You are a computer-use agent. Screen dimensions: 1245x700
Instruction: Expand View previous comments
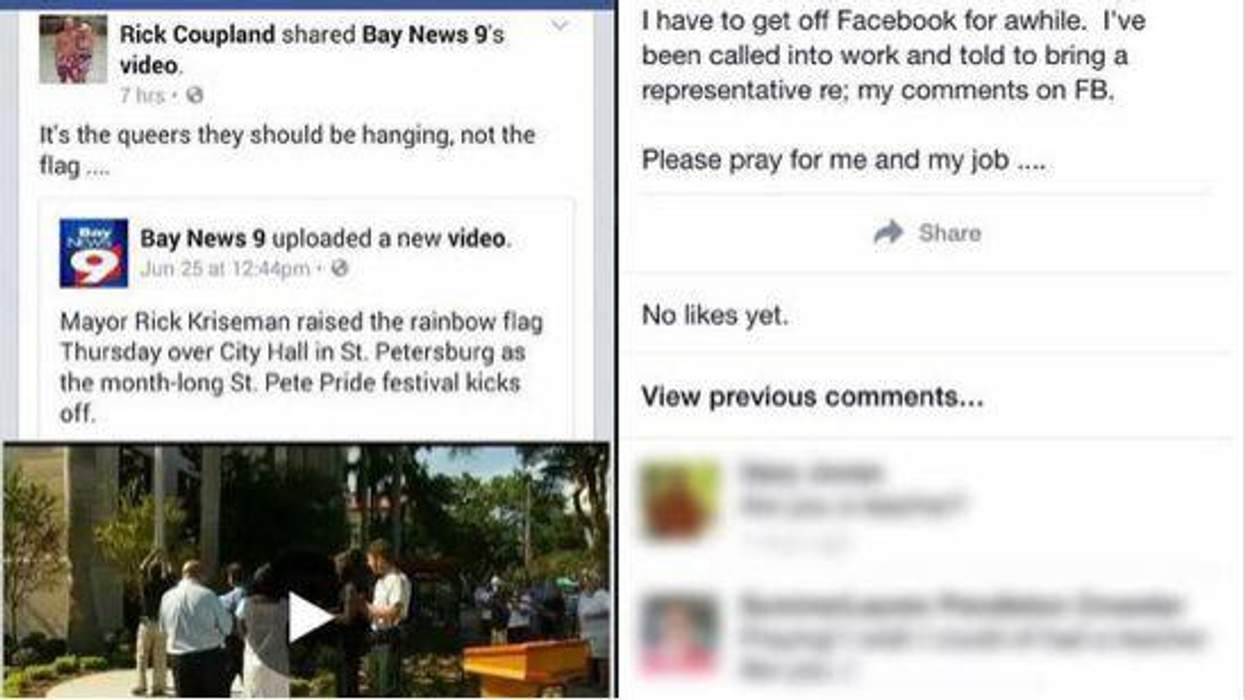tap(812, 397)
